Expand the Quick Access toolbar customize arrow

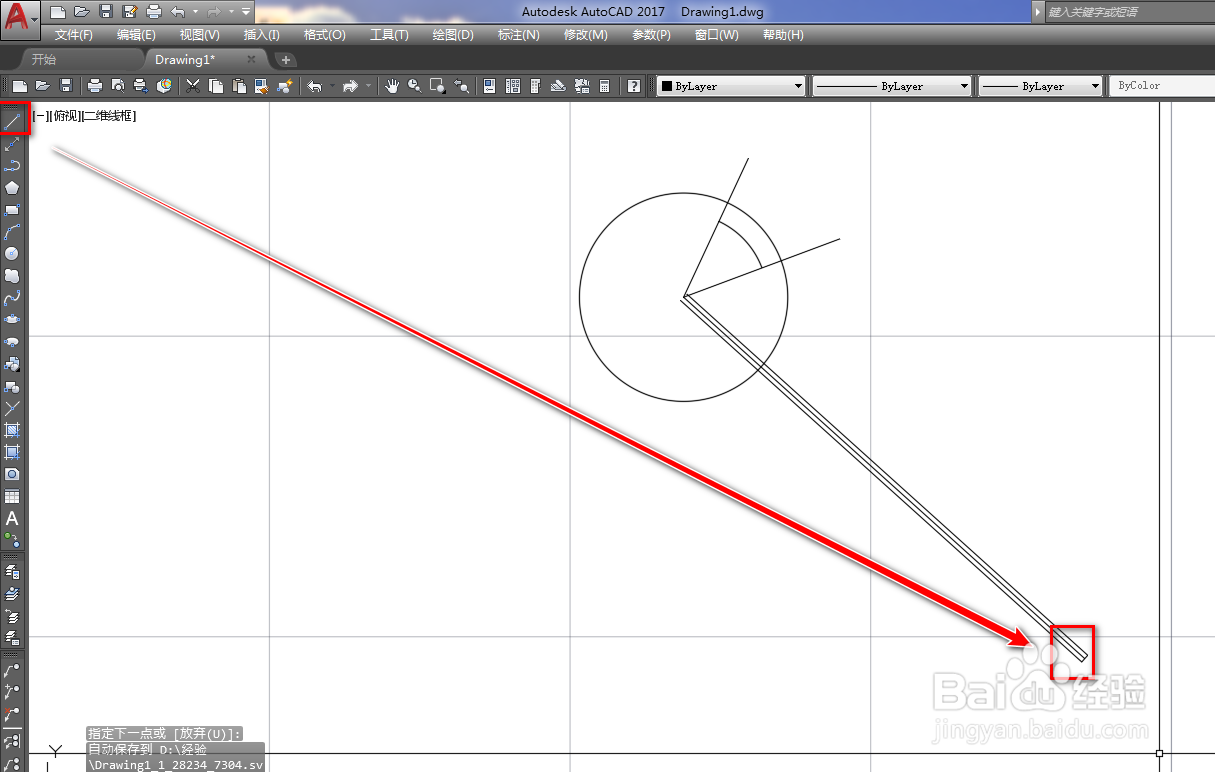point(246,12)
